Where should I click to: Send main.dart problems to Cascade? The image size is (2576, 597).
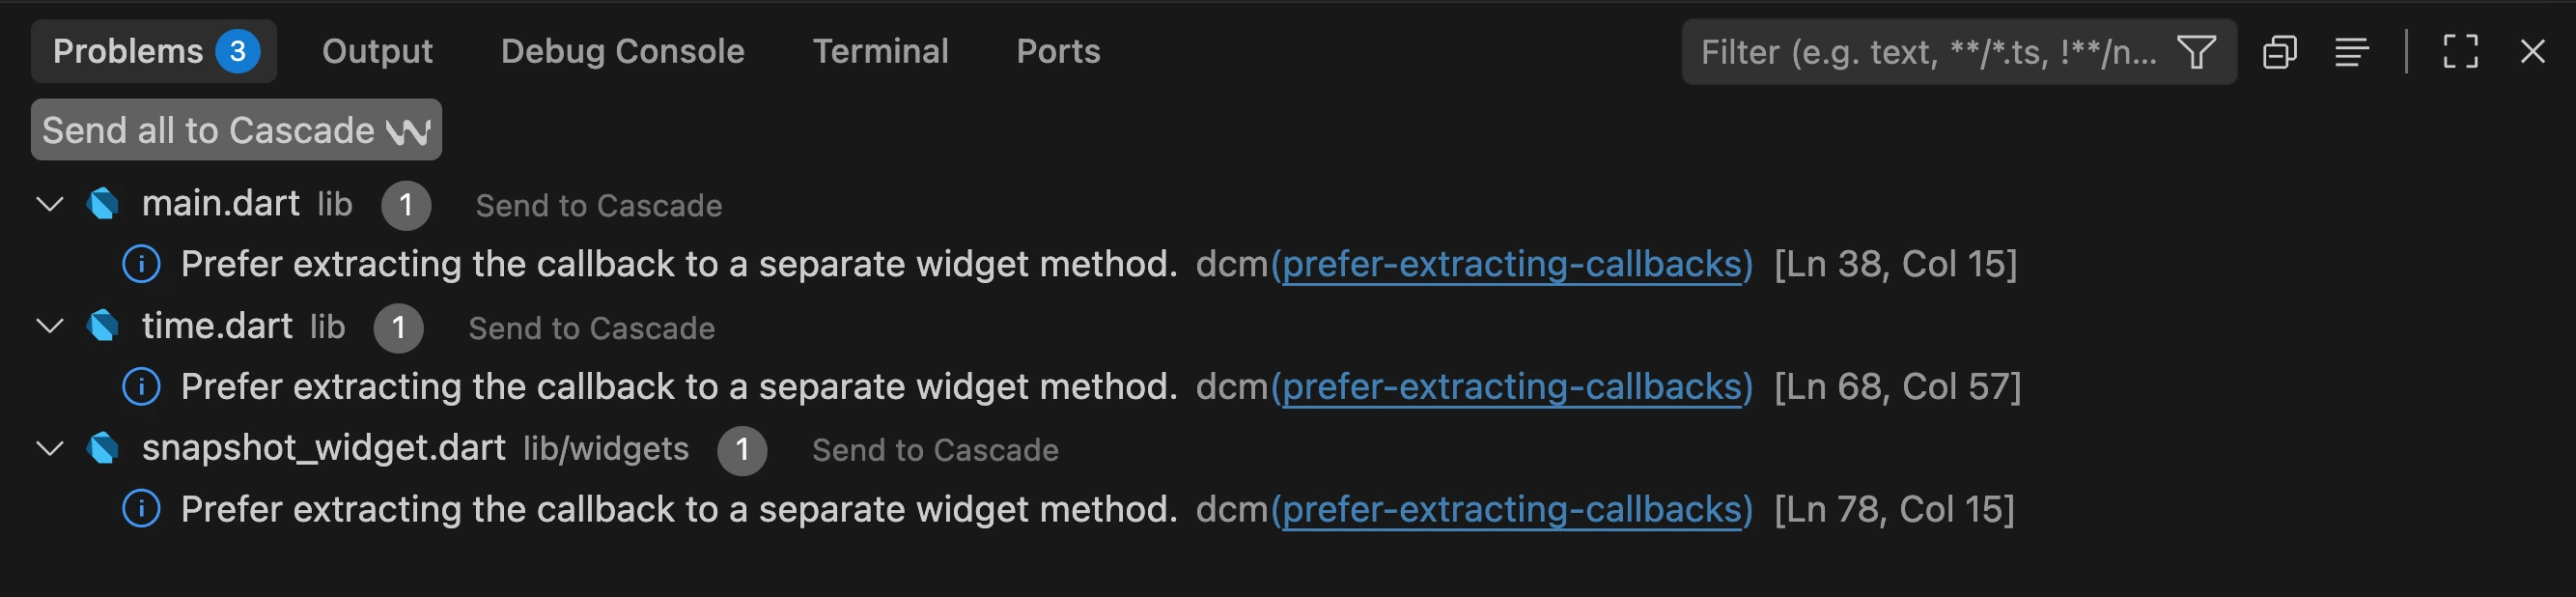click(598, 206)
